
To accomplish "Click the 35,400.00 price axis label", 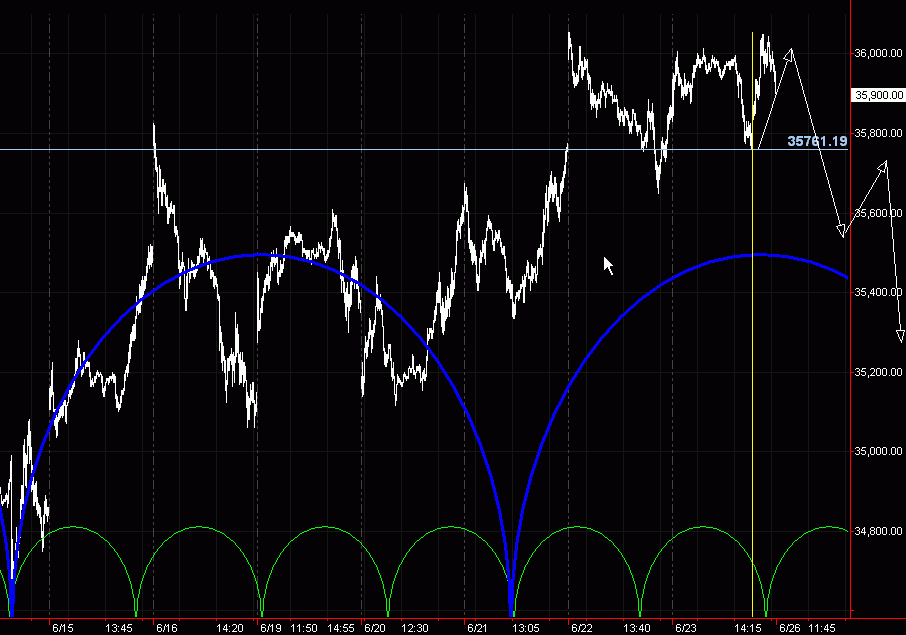I will [878, 292].
